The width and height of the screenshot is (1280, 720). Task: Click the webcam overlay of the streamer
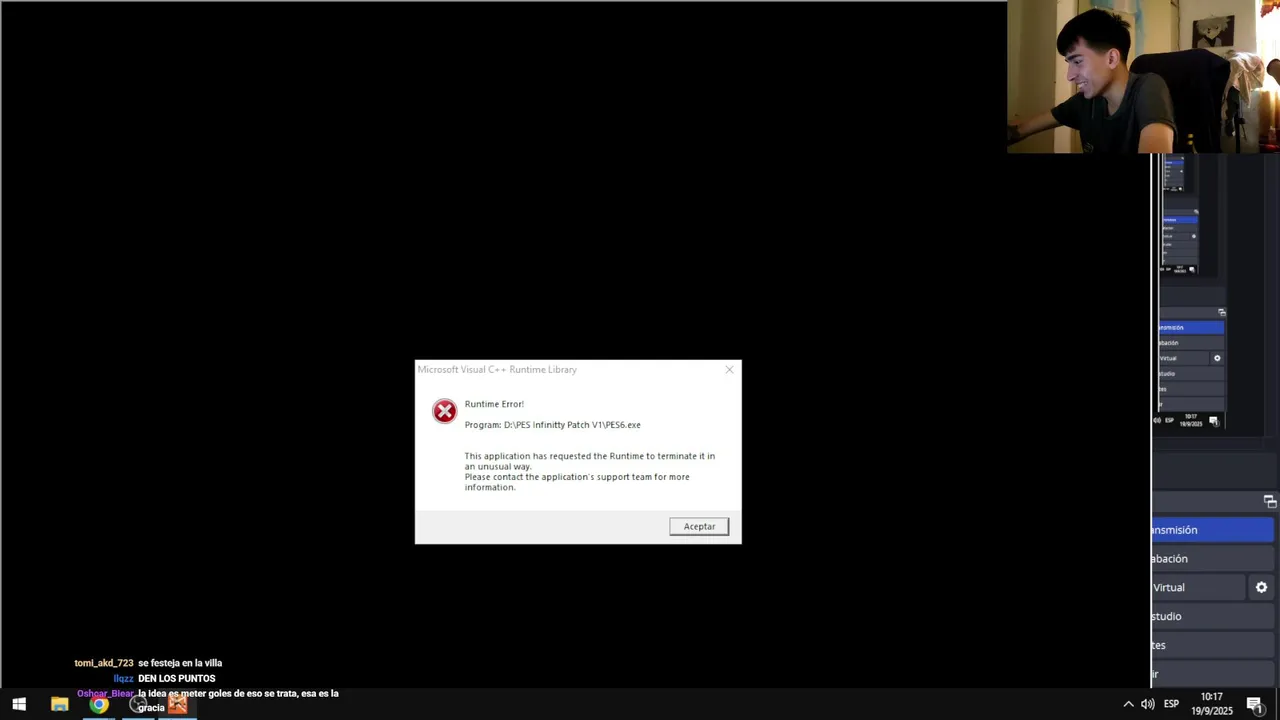tap(1143, 76)
